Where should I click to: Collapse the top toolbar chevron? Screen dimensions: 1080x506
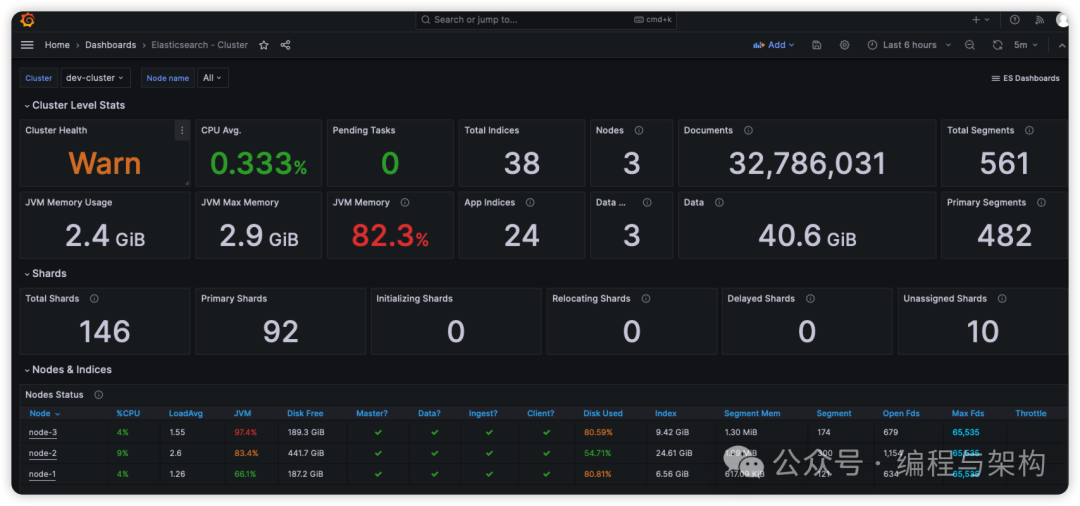[1061, 45]
